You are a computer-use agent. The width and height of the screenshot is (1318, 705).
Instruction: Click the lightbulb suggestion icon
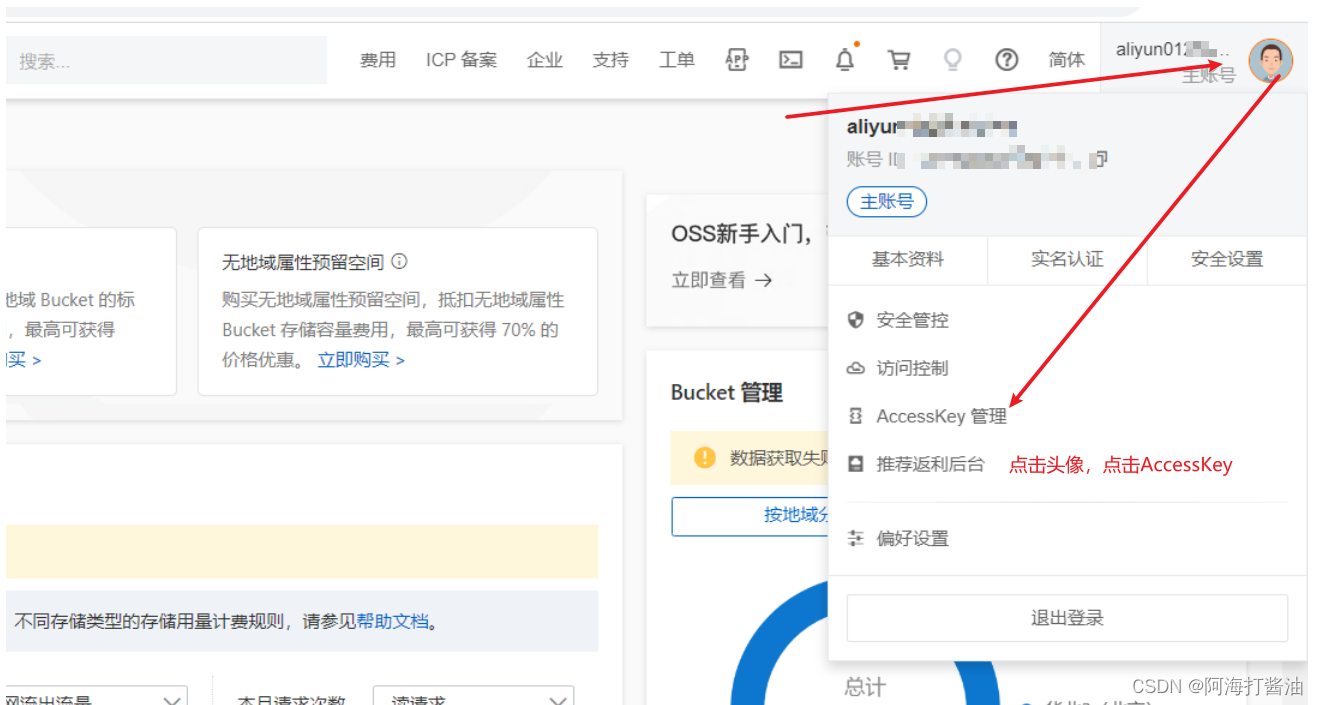(x=952, y=60)
